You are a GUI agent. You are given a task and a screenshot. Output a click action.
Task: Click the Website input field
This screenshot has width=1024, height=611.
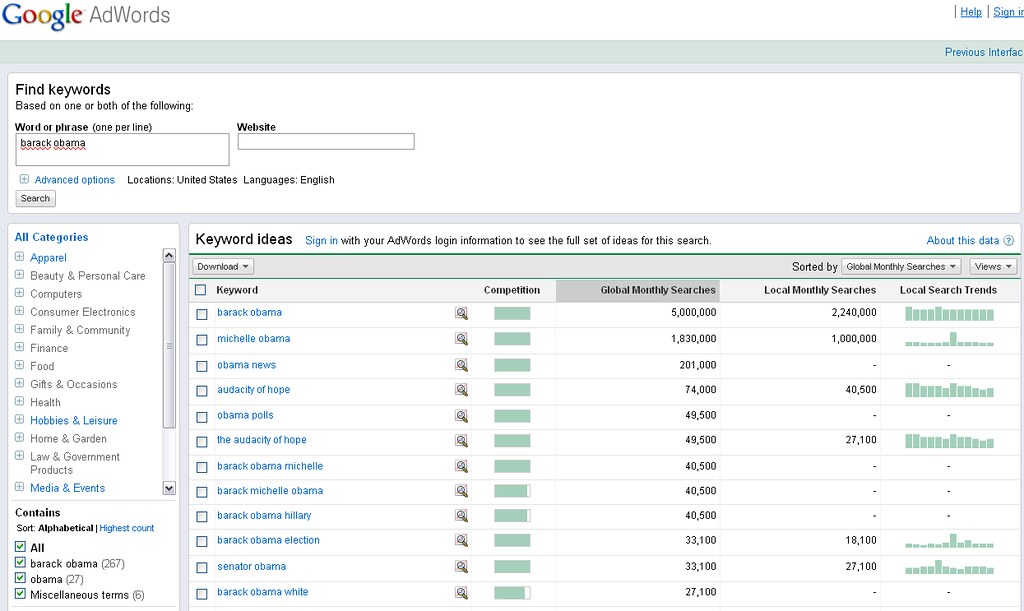coord(326,142)
